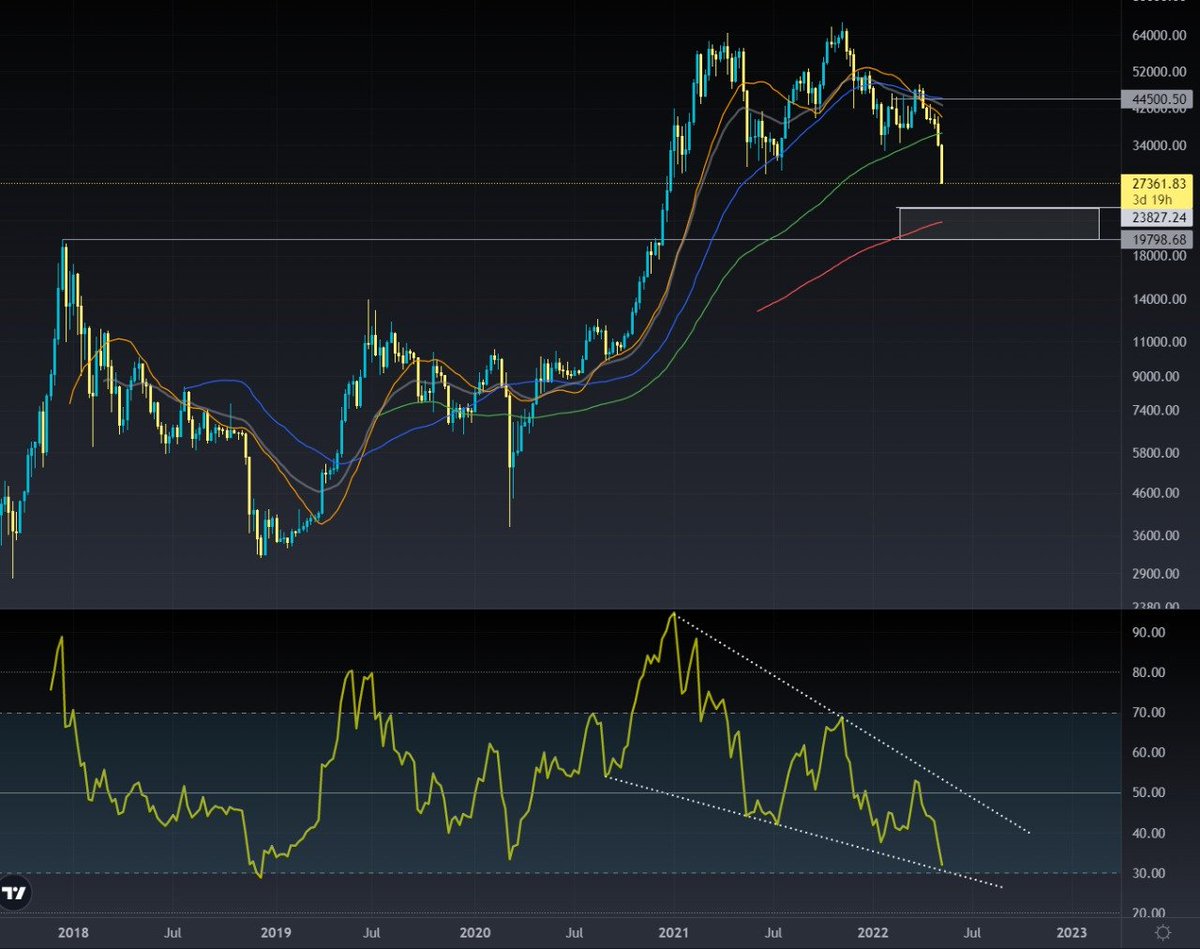
Task: Click the 7400.00 price axis label
Action: [1156, 411]
